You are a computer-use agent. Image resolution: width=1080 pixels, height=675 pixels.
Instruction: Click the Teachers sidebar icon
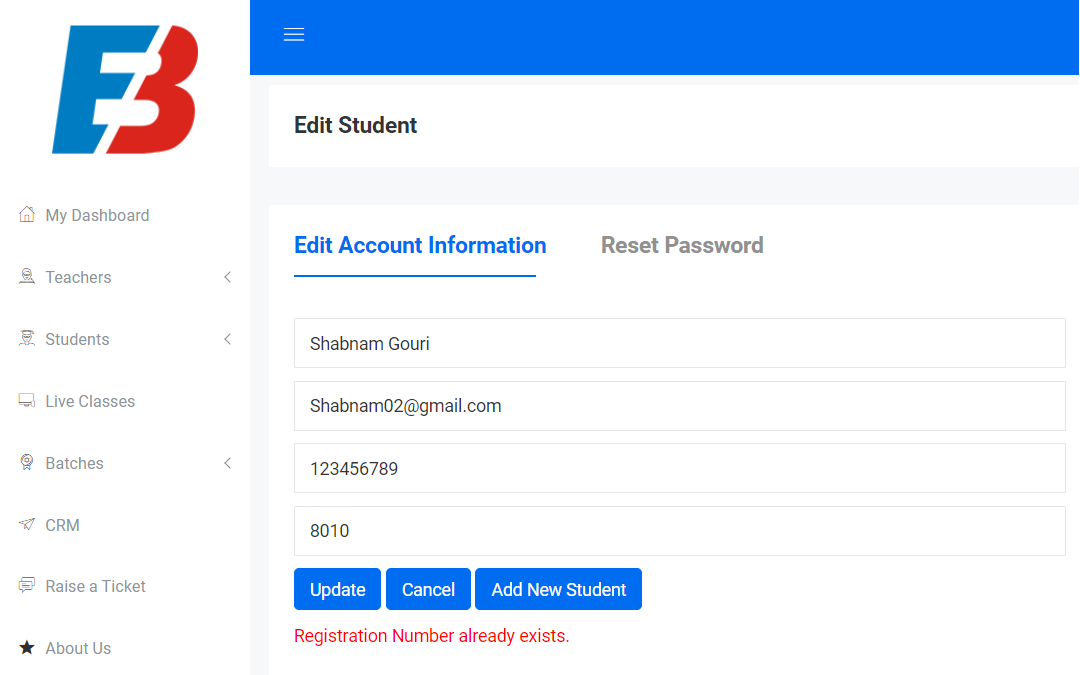point(27,277)
